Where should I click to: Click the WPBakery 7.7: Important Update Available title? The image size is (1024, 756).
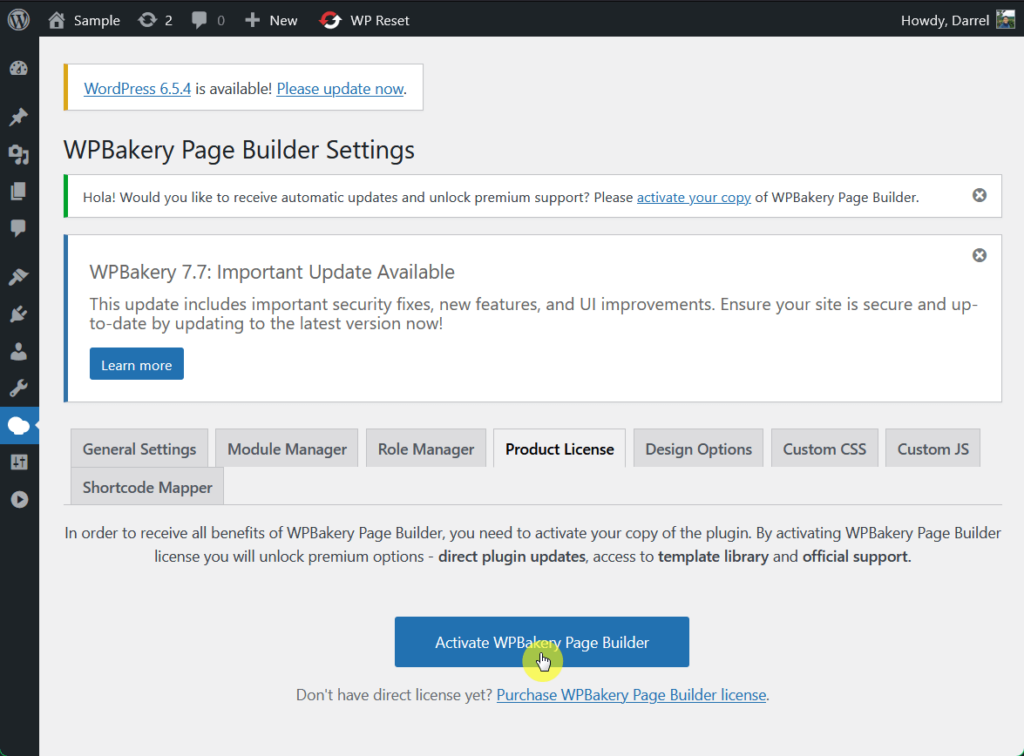pyautogui.click(x=272, y=272)
